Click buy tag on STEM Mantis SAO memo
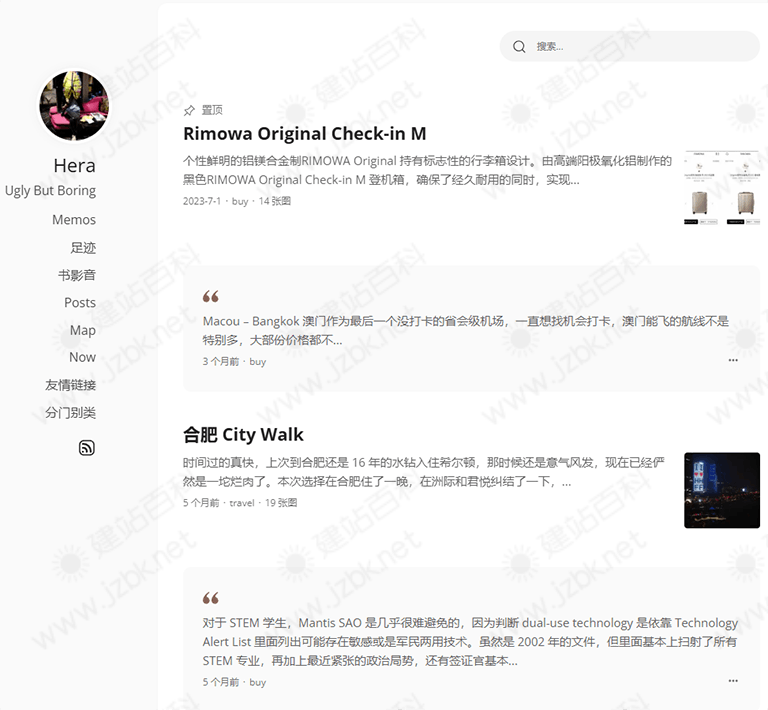Image resolution: width=768 pixels, height=710 pixels. [258, 683]
